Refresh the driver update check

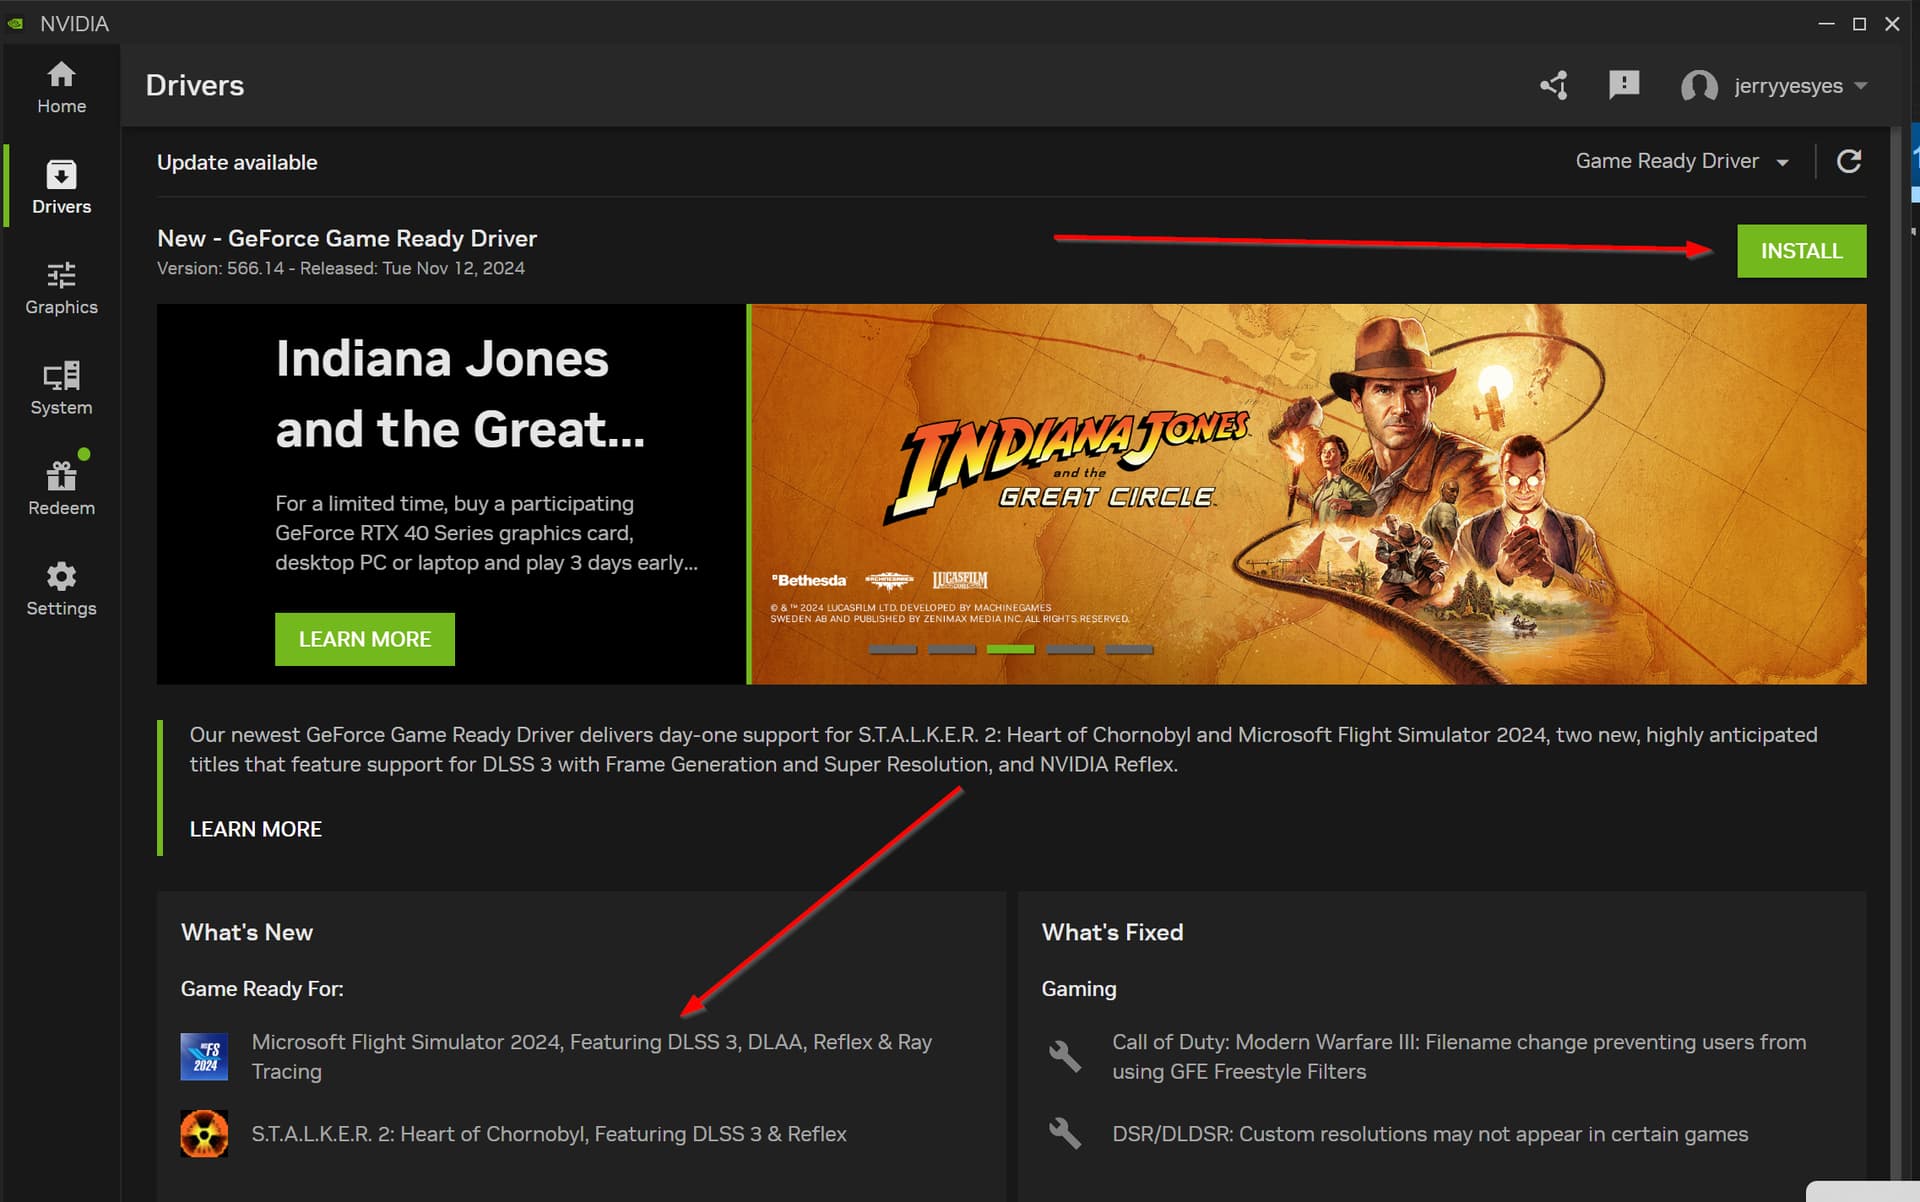click(x=1849, y=161)
